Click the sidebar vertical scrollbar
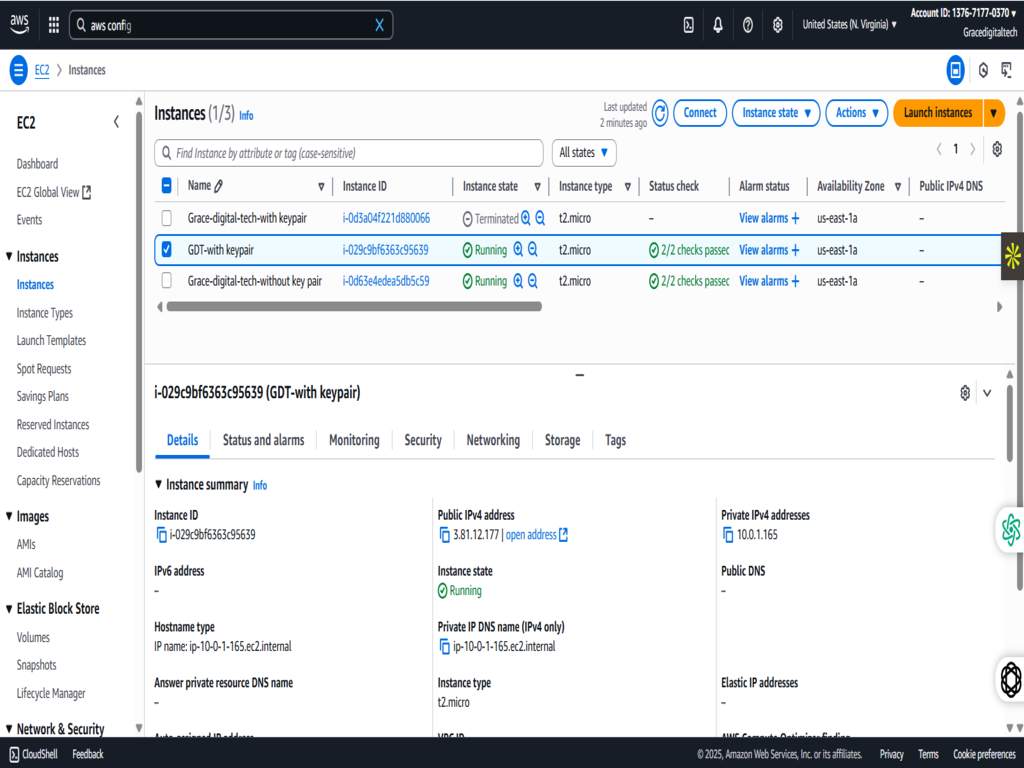This screenshot has height=768, width=1024. [138, 291]
